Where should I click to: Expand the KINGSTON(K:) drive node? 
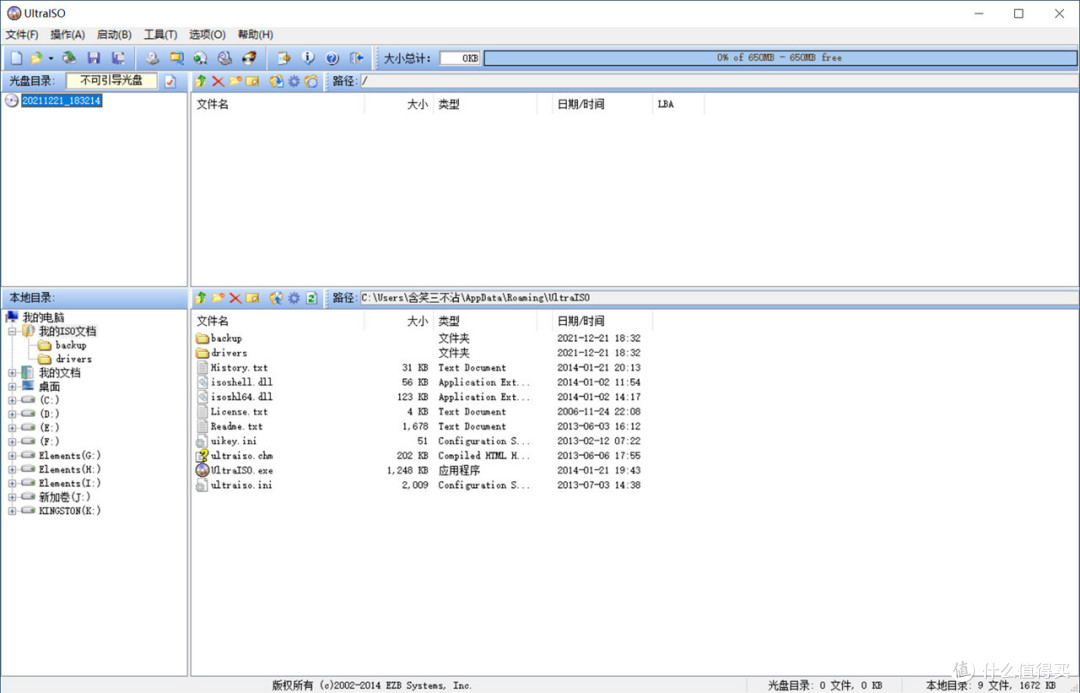coord(12,511)
